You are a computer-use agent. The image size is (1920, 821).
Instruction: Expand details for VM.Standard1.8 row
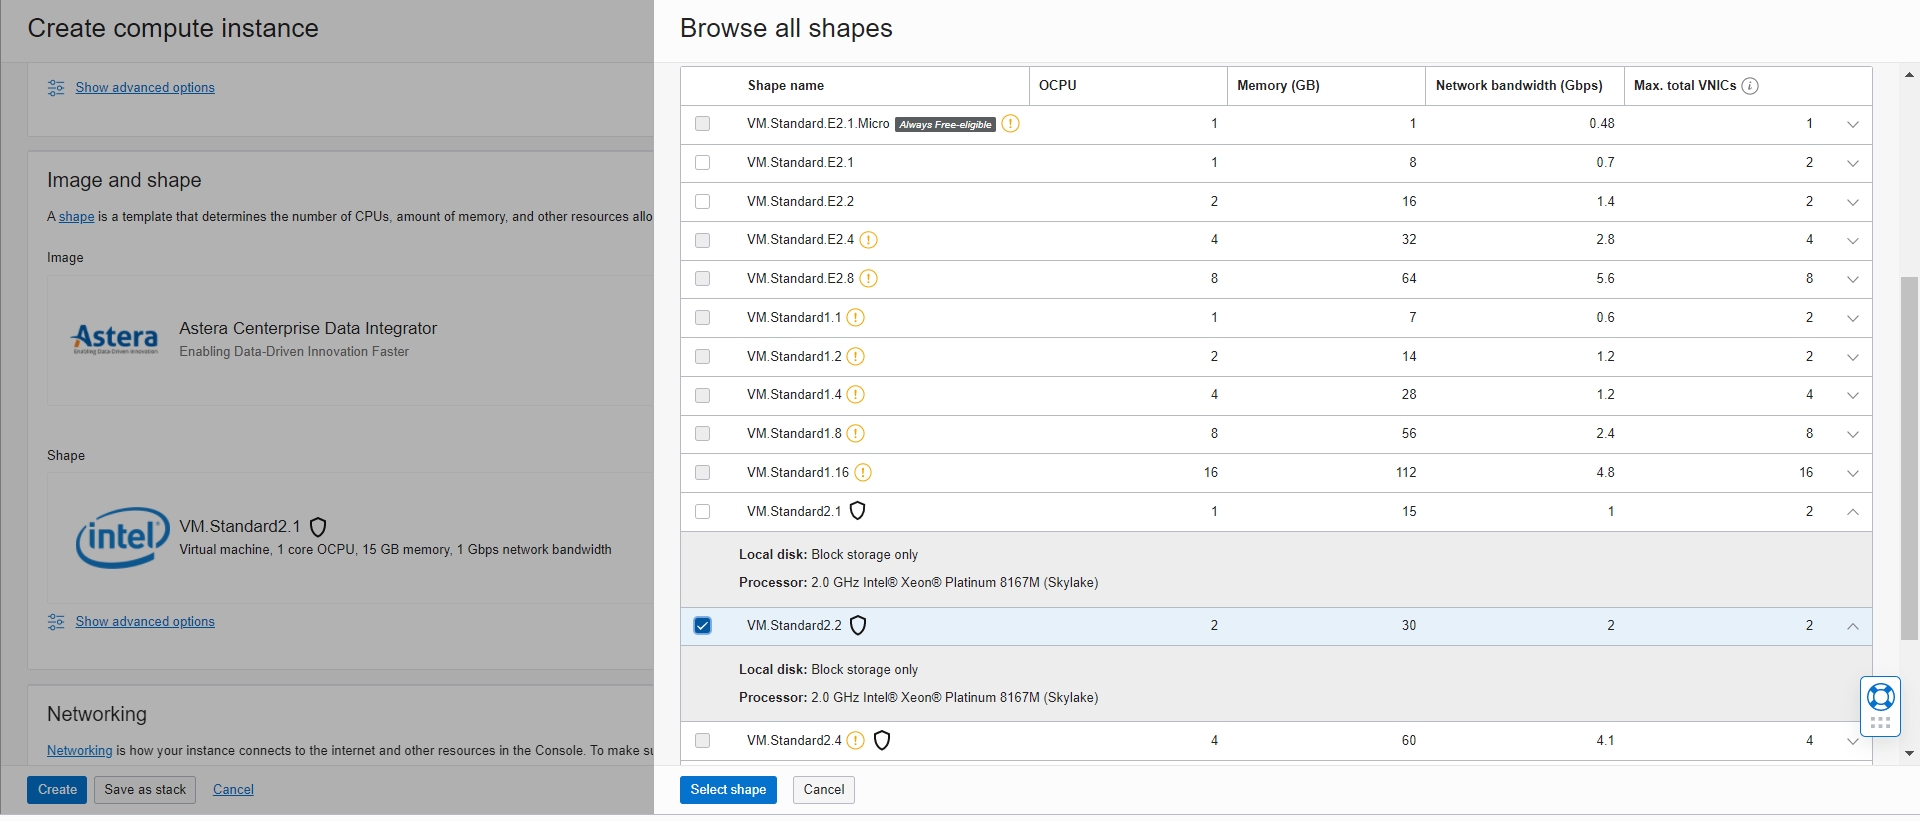click(1852, 434)
